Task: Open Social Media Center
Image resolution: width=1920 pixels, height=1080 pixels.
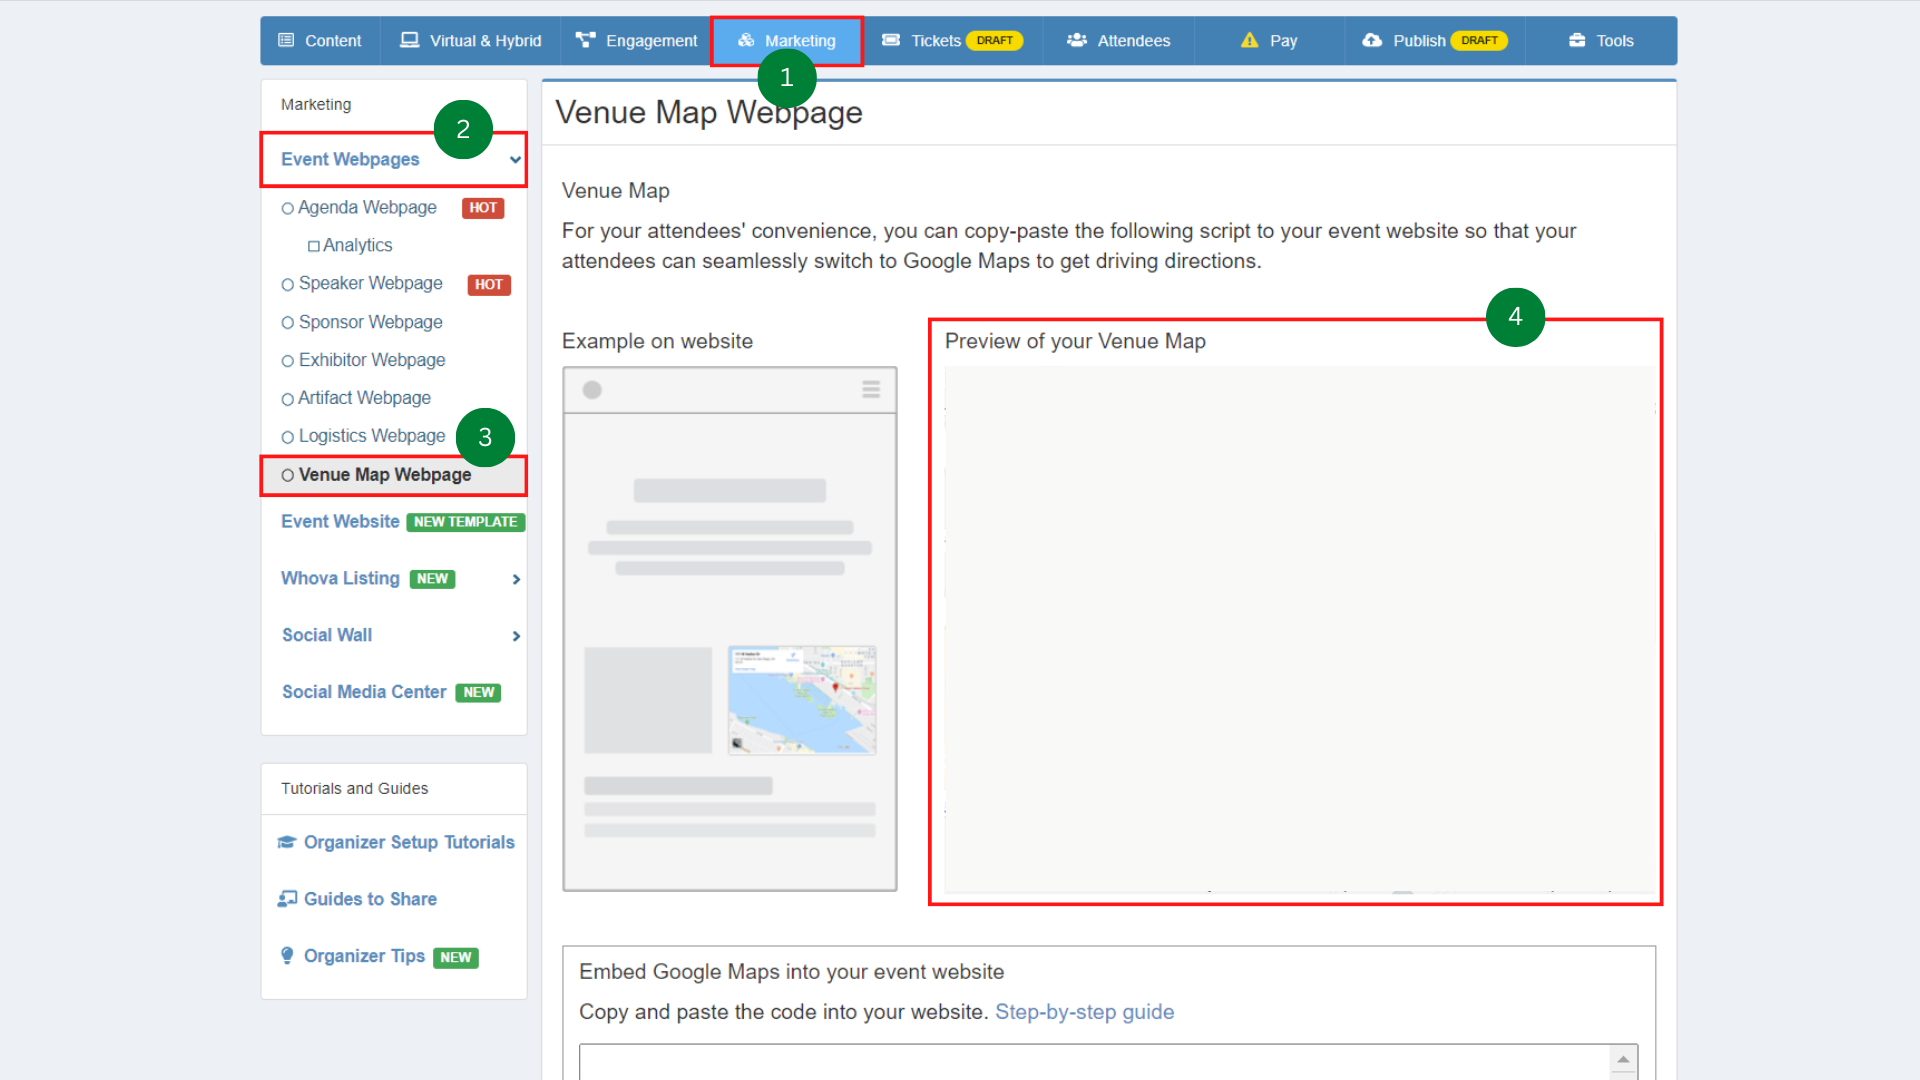Action: click(364, 693)
